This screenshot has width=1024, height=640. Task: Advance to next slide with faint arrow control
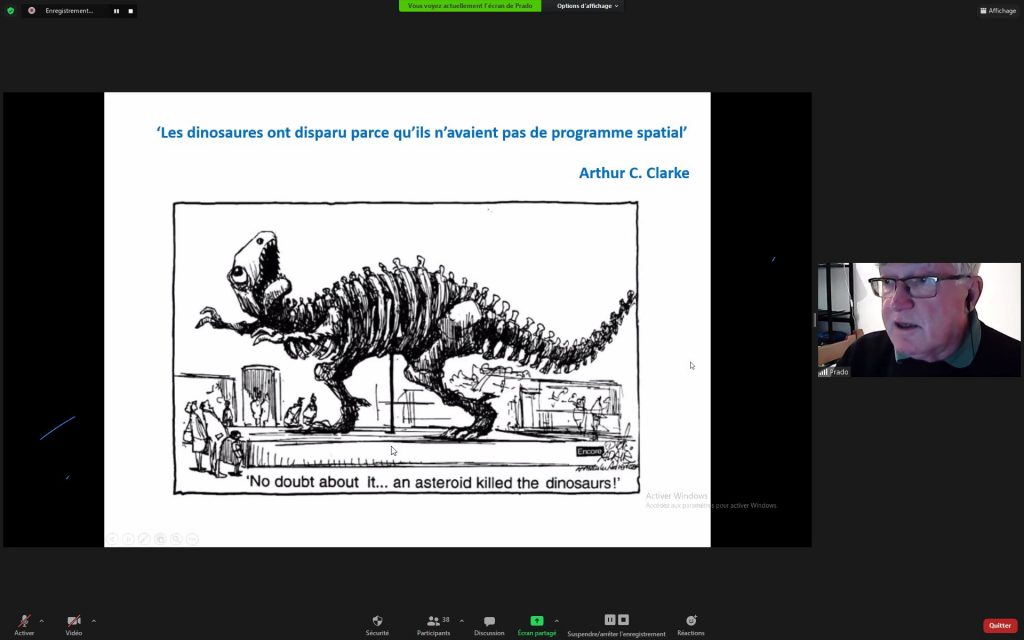[x=129, y=539]
